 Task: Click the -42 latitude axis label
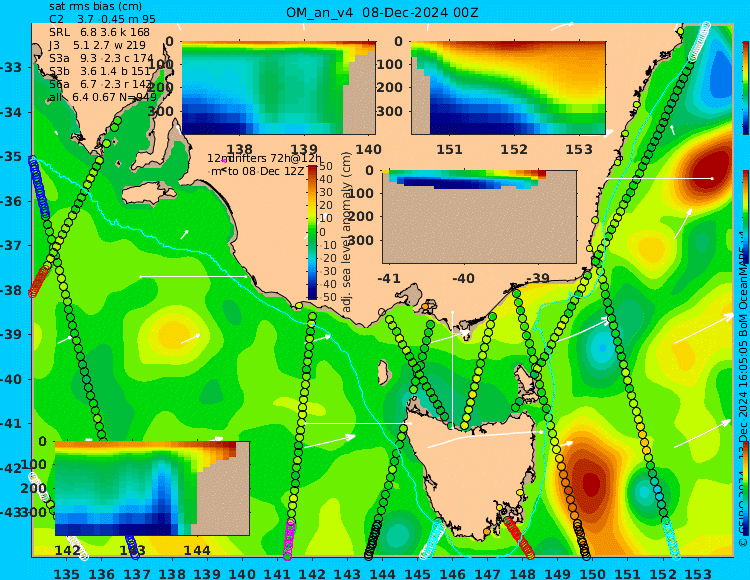[11, 468]
